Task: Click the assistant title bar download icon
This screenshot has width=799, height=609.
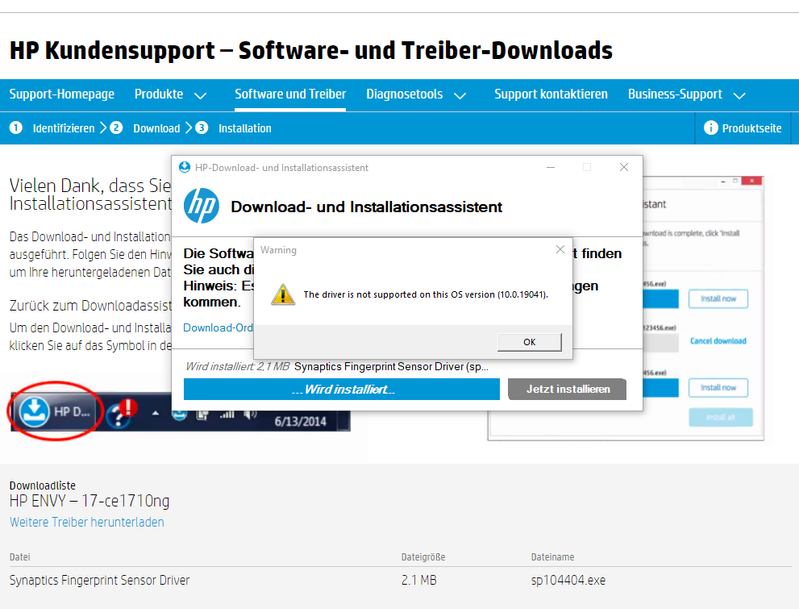Action: point(184,167)
